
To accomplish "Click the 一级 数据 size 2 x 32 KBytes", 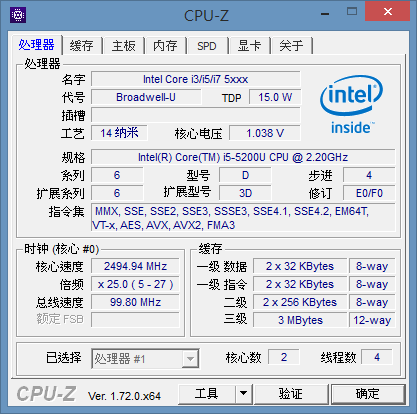I will pos(300,266).
